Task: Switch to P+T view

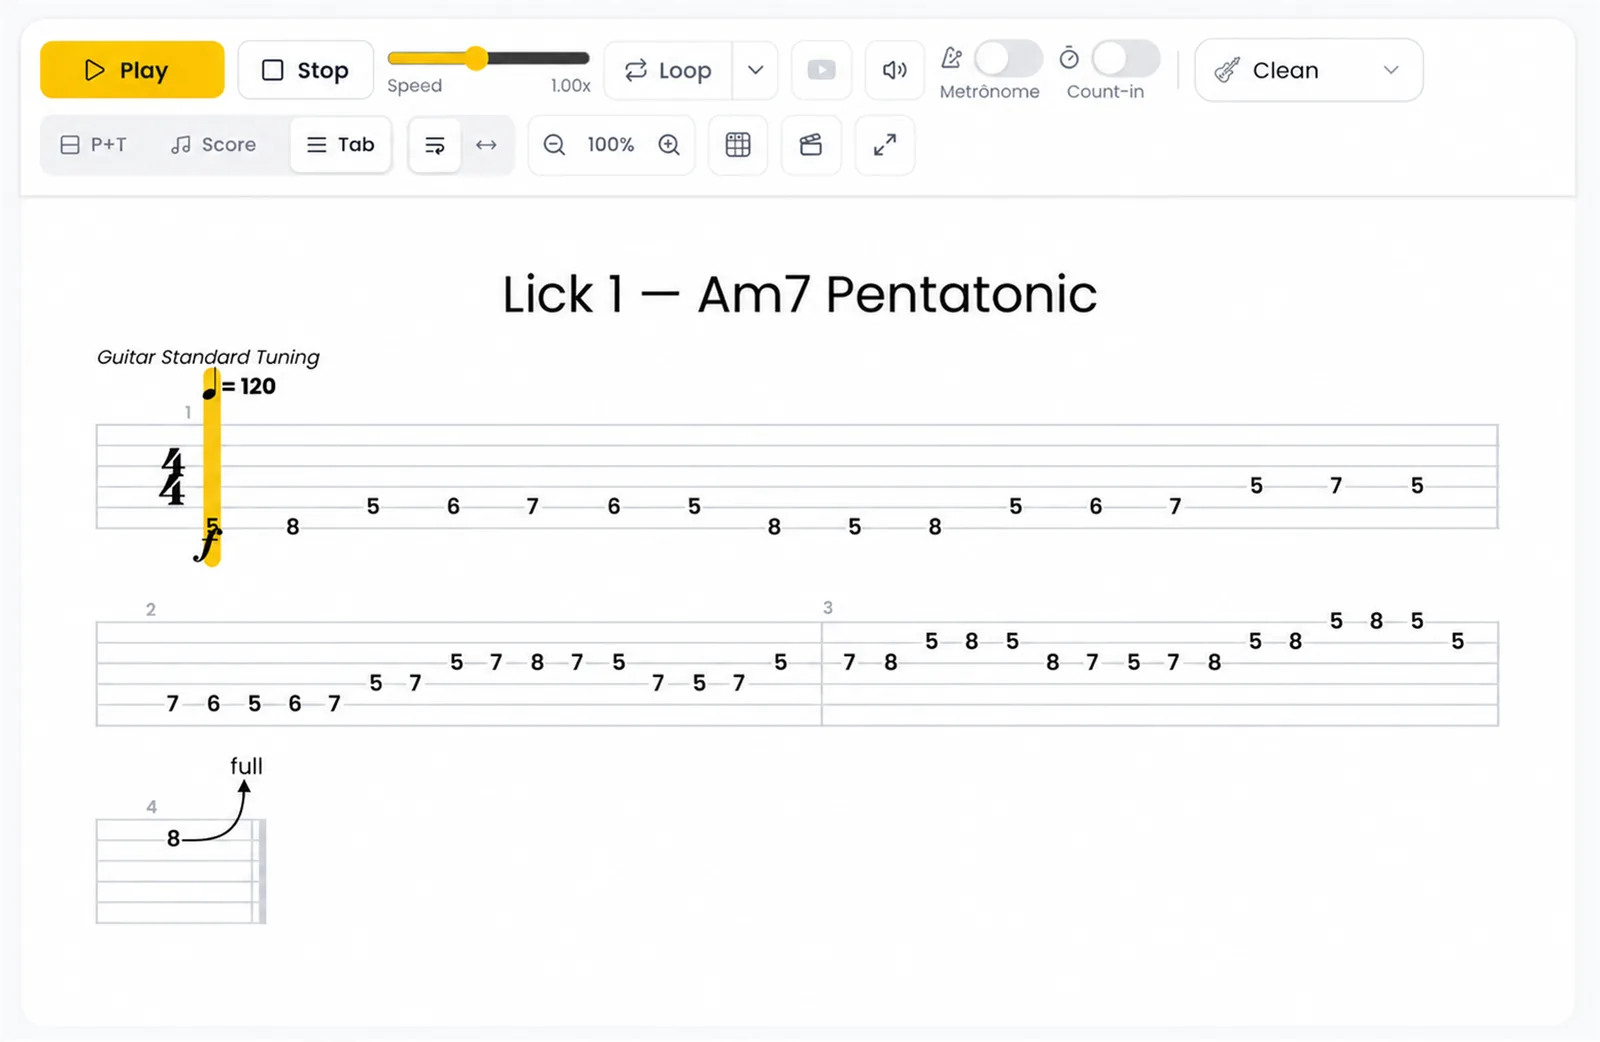Action: tap(93, 145)
